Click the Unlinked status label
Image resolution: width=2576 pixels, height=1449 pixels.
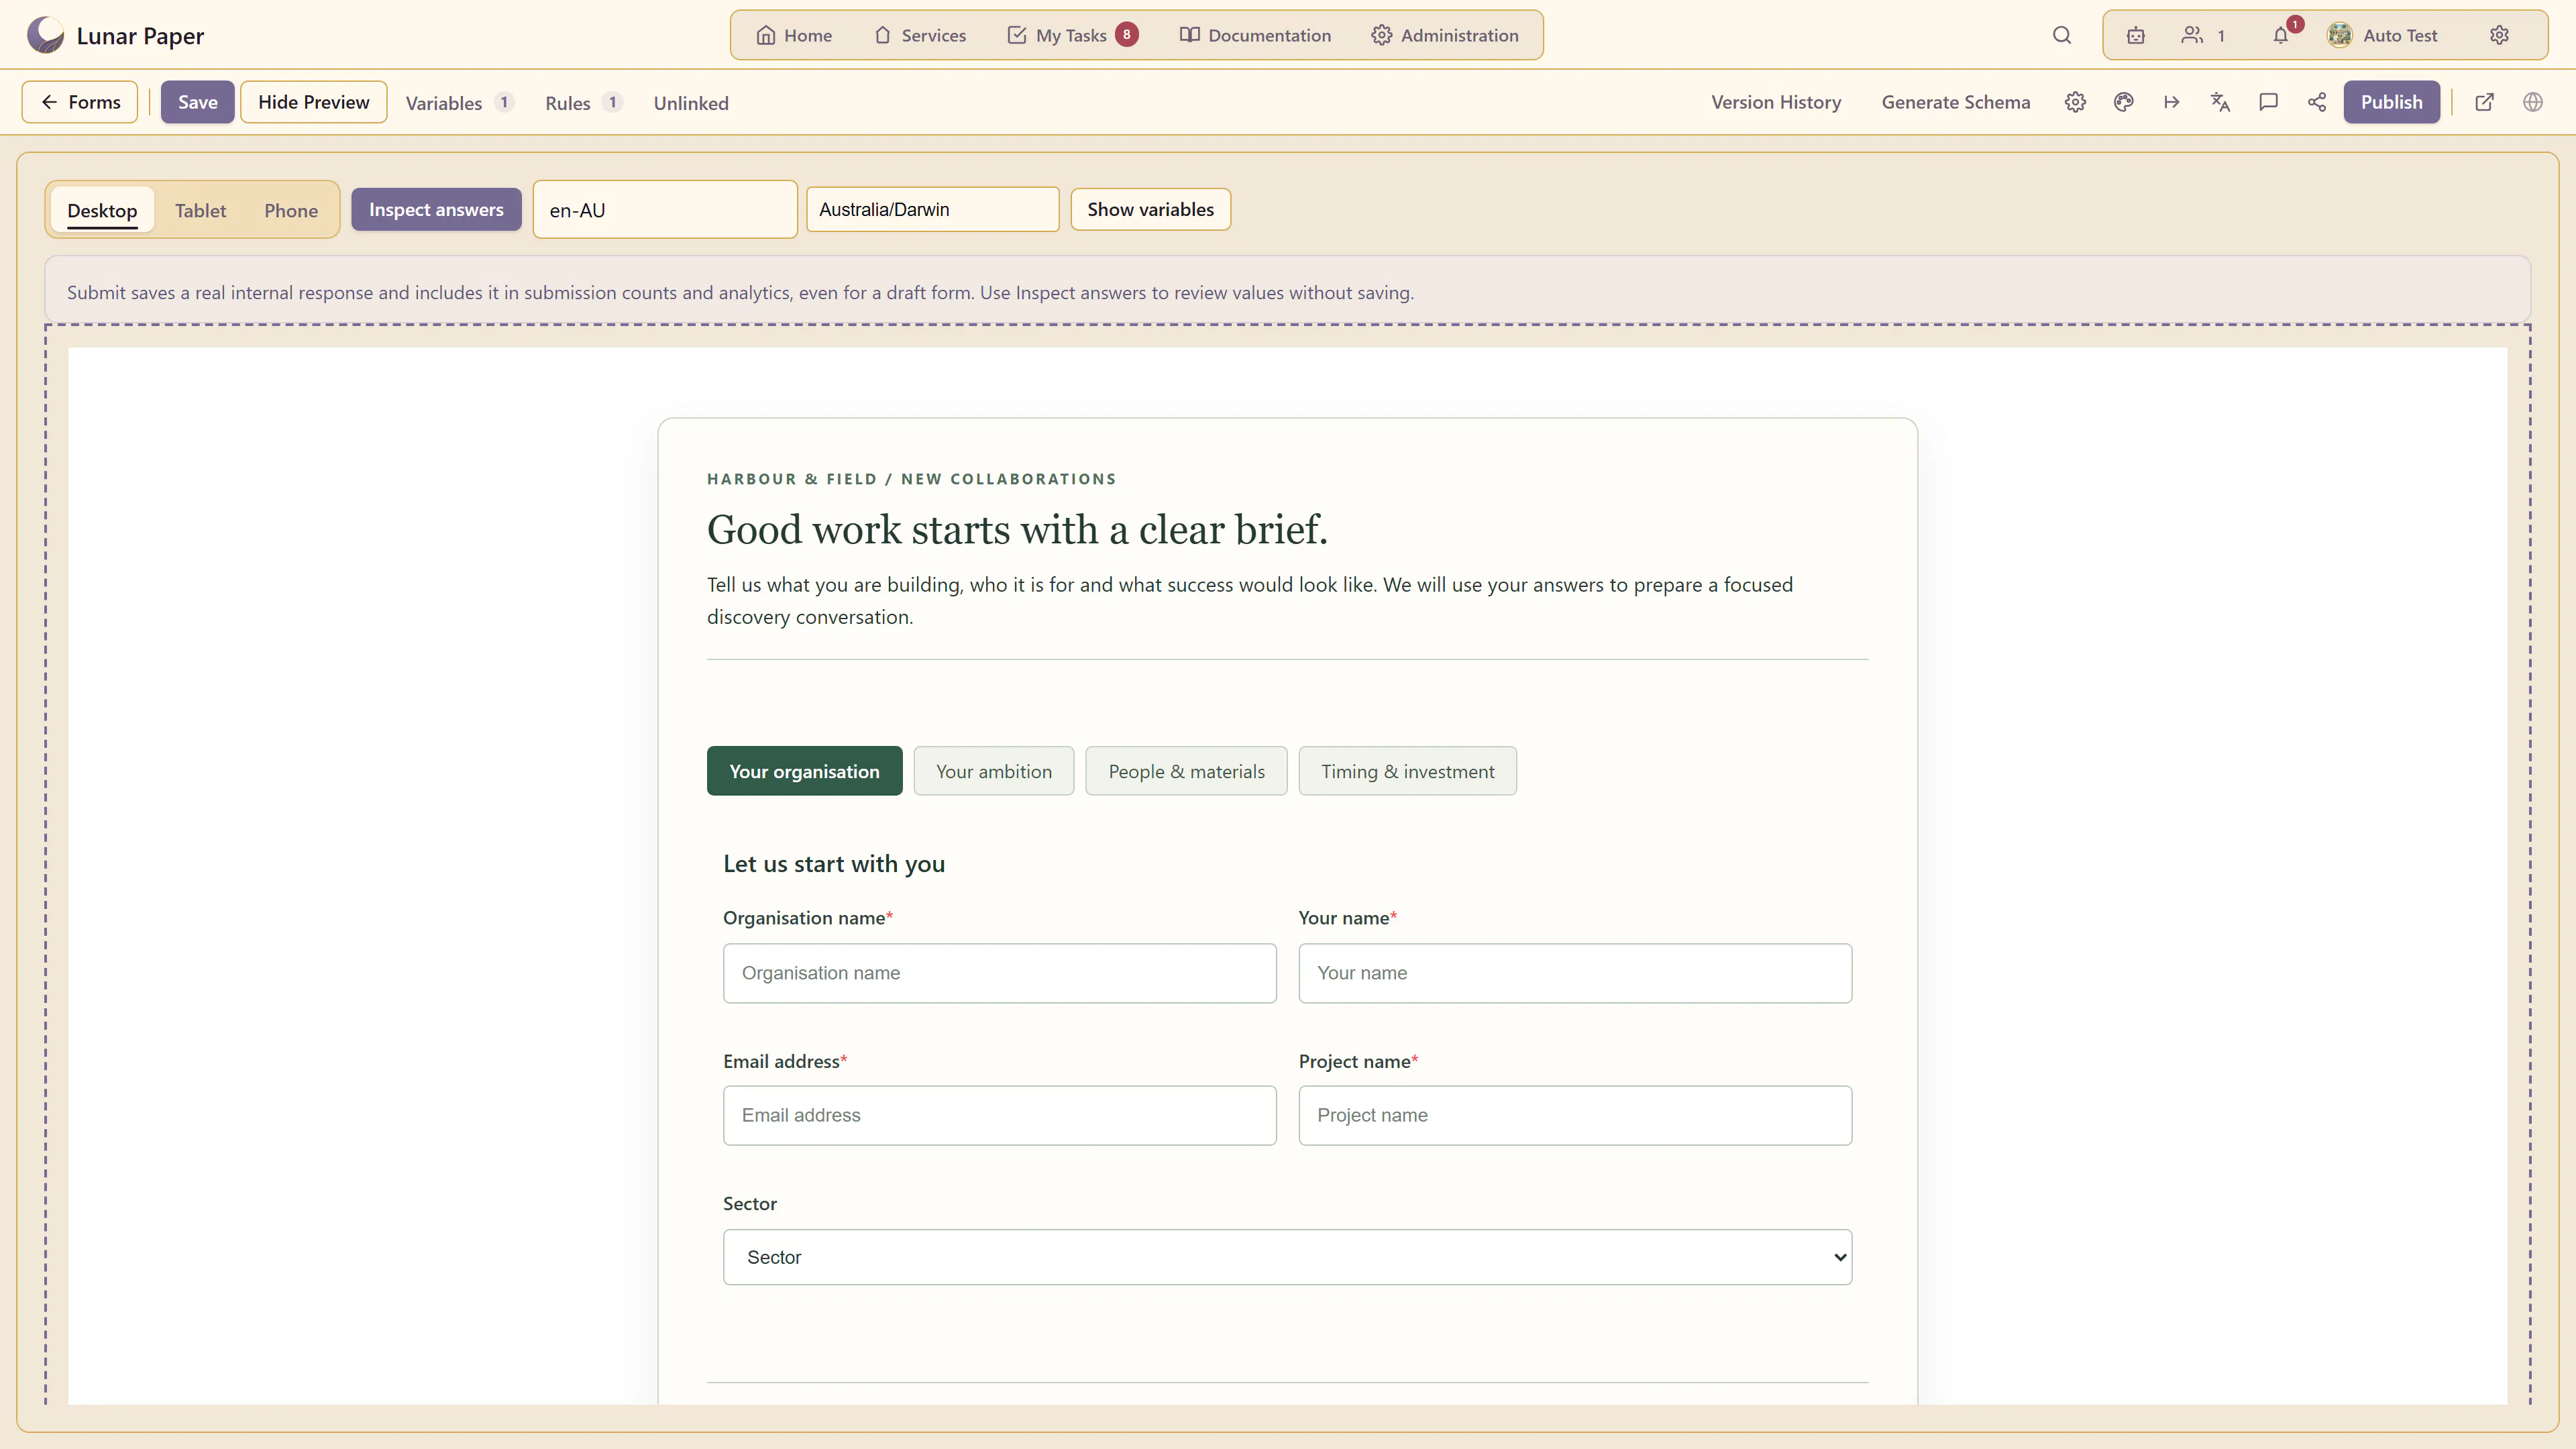691,103
